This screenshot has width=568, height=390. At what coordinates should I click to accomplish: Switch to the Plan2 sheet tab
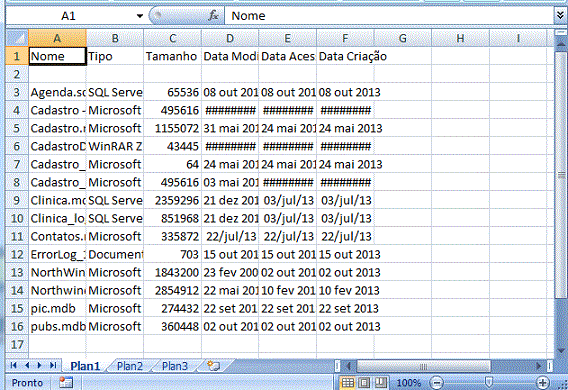(130, 366)
